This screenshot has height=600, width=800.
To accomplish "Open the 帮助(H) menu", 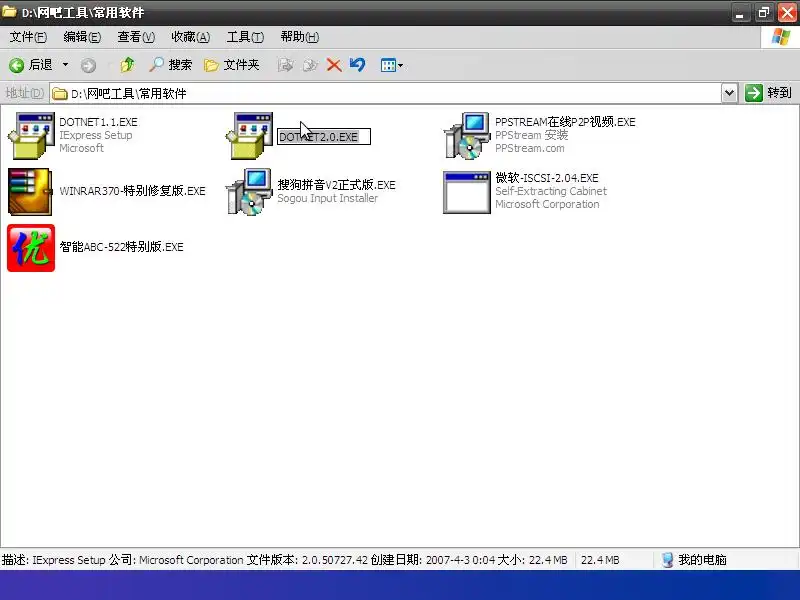I will pos(299,37).
